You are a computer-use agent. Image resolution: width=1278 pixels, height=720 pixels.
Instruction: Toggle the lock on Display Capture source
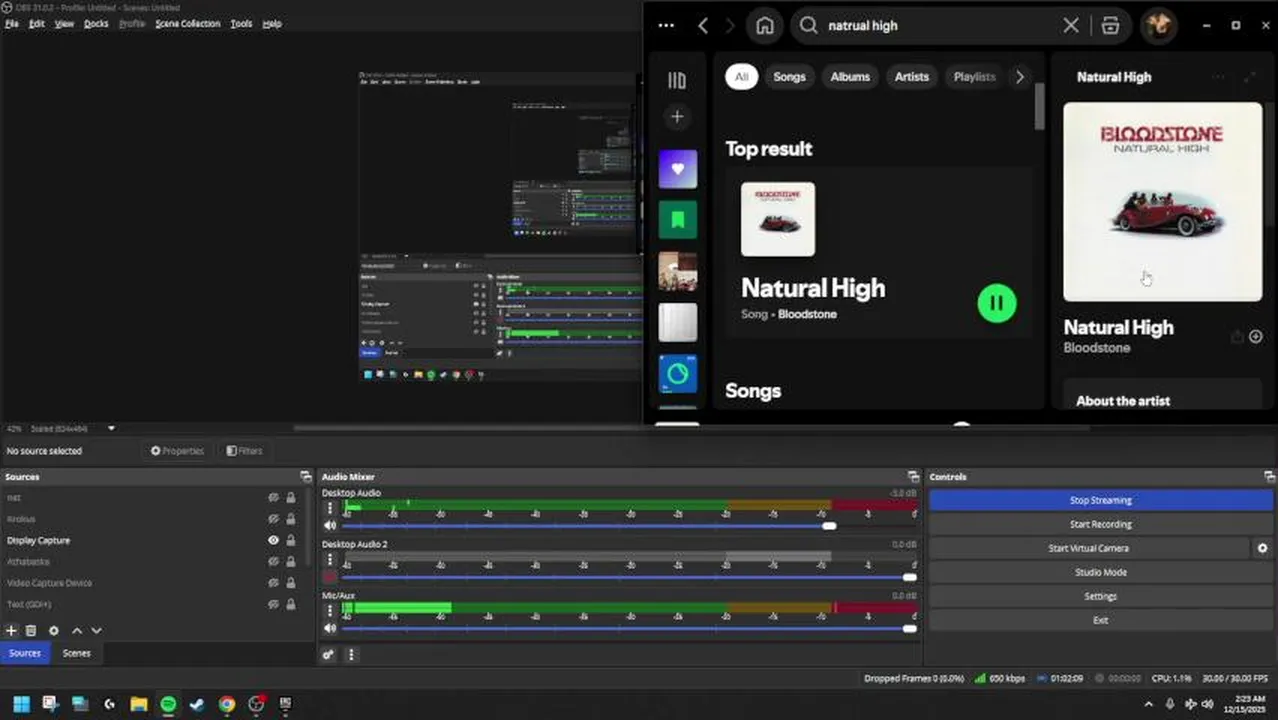pyautogui.click(x=291, y=540)
